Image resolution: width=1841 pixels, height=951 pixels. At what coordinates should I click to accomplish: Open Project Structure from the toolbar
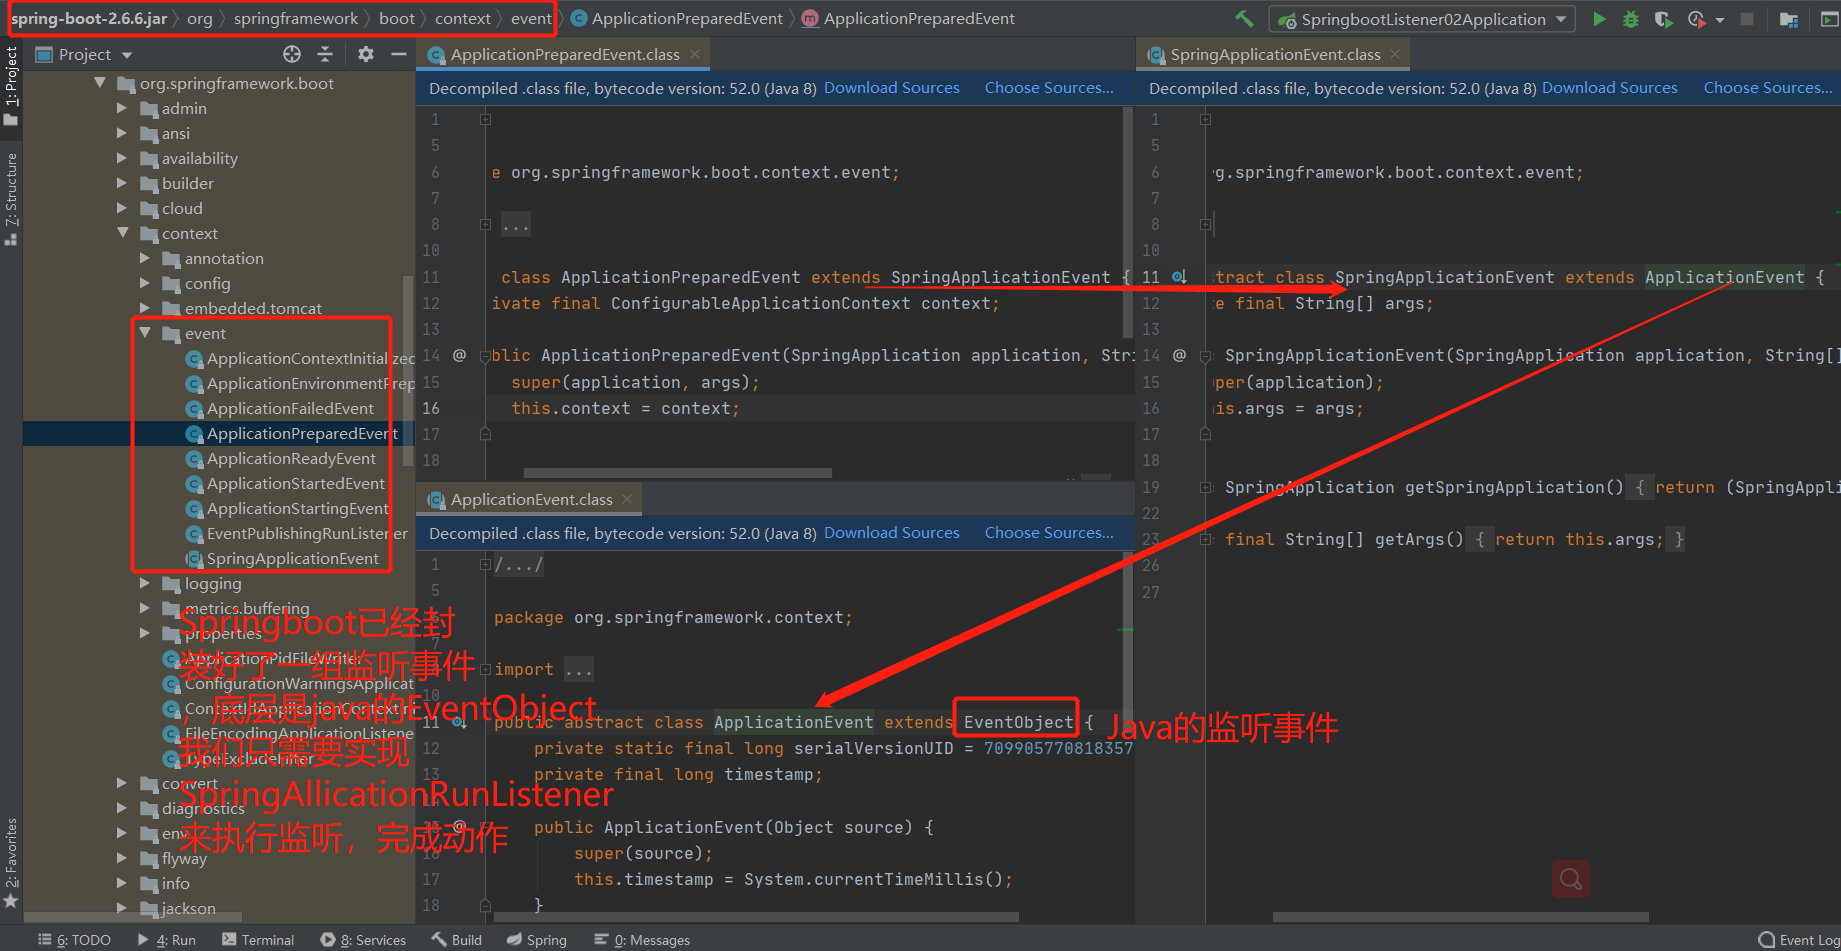point(1789,19)
